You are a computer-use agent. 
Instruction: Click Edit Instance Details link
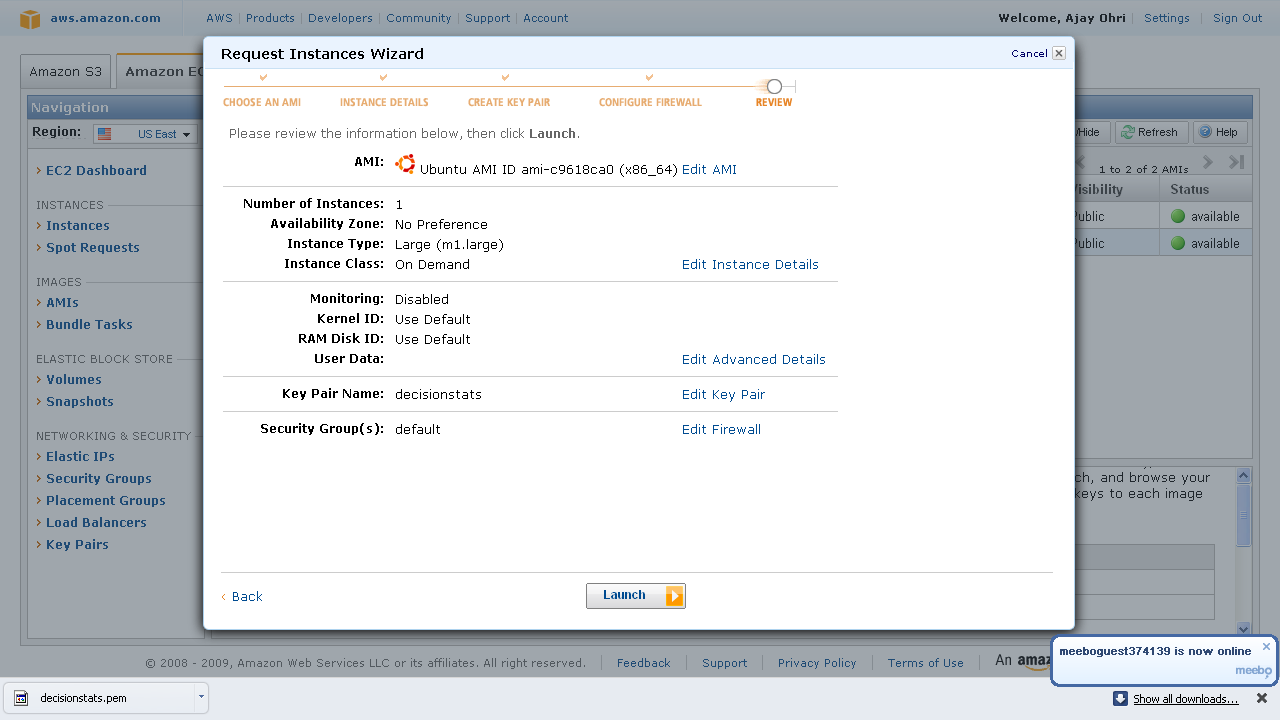coord(750,265)
